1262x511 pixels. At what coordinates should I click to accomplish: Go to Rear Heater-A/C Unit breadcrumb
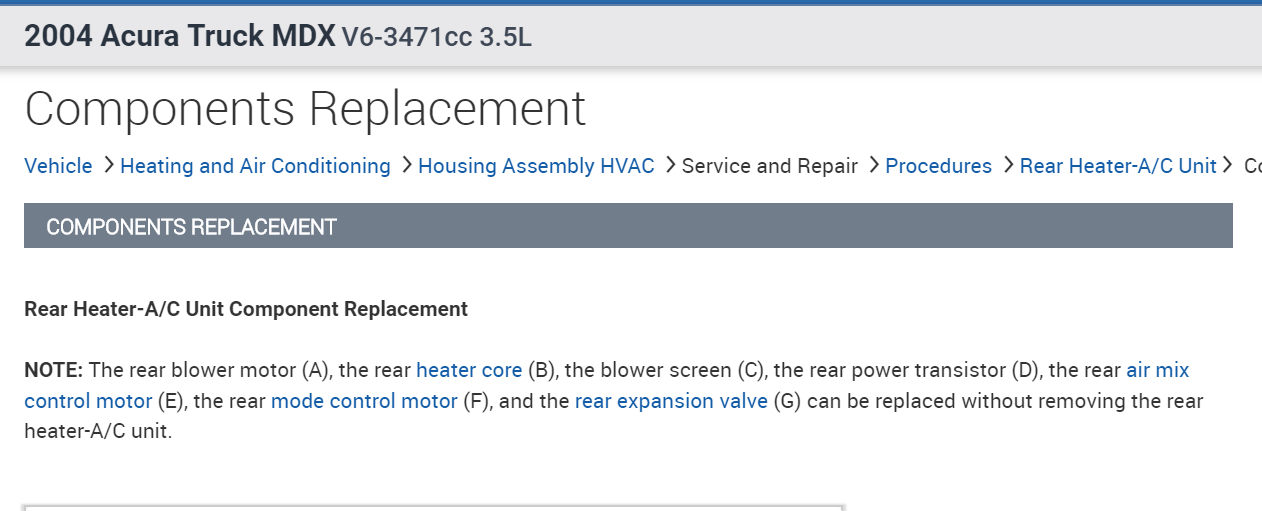(x=1117, y=166)
